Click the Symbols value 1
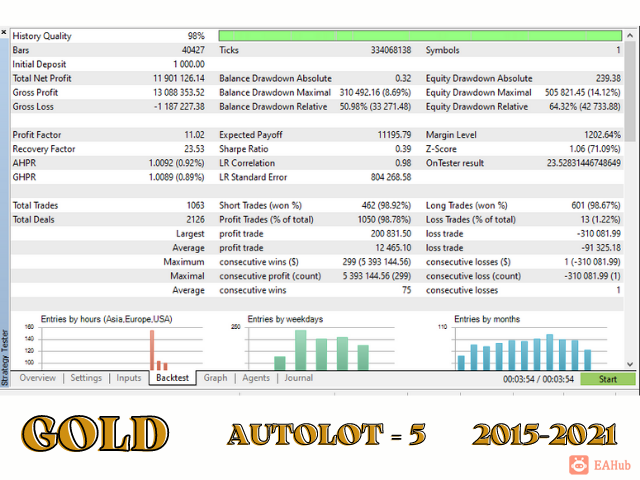 (618, 50)
